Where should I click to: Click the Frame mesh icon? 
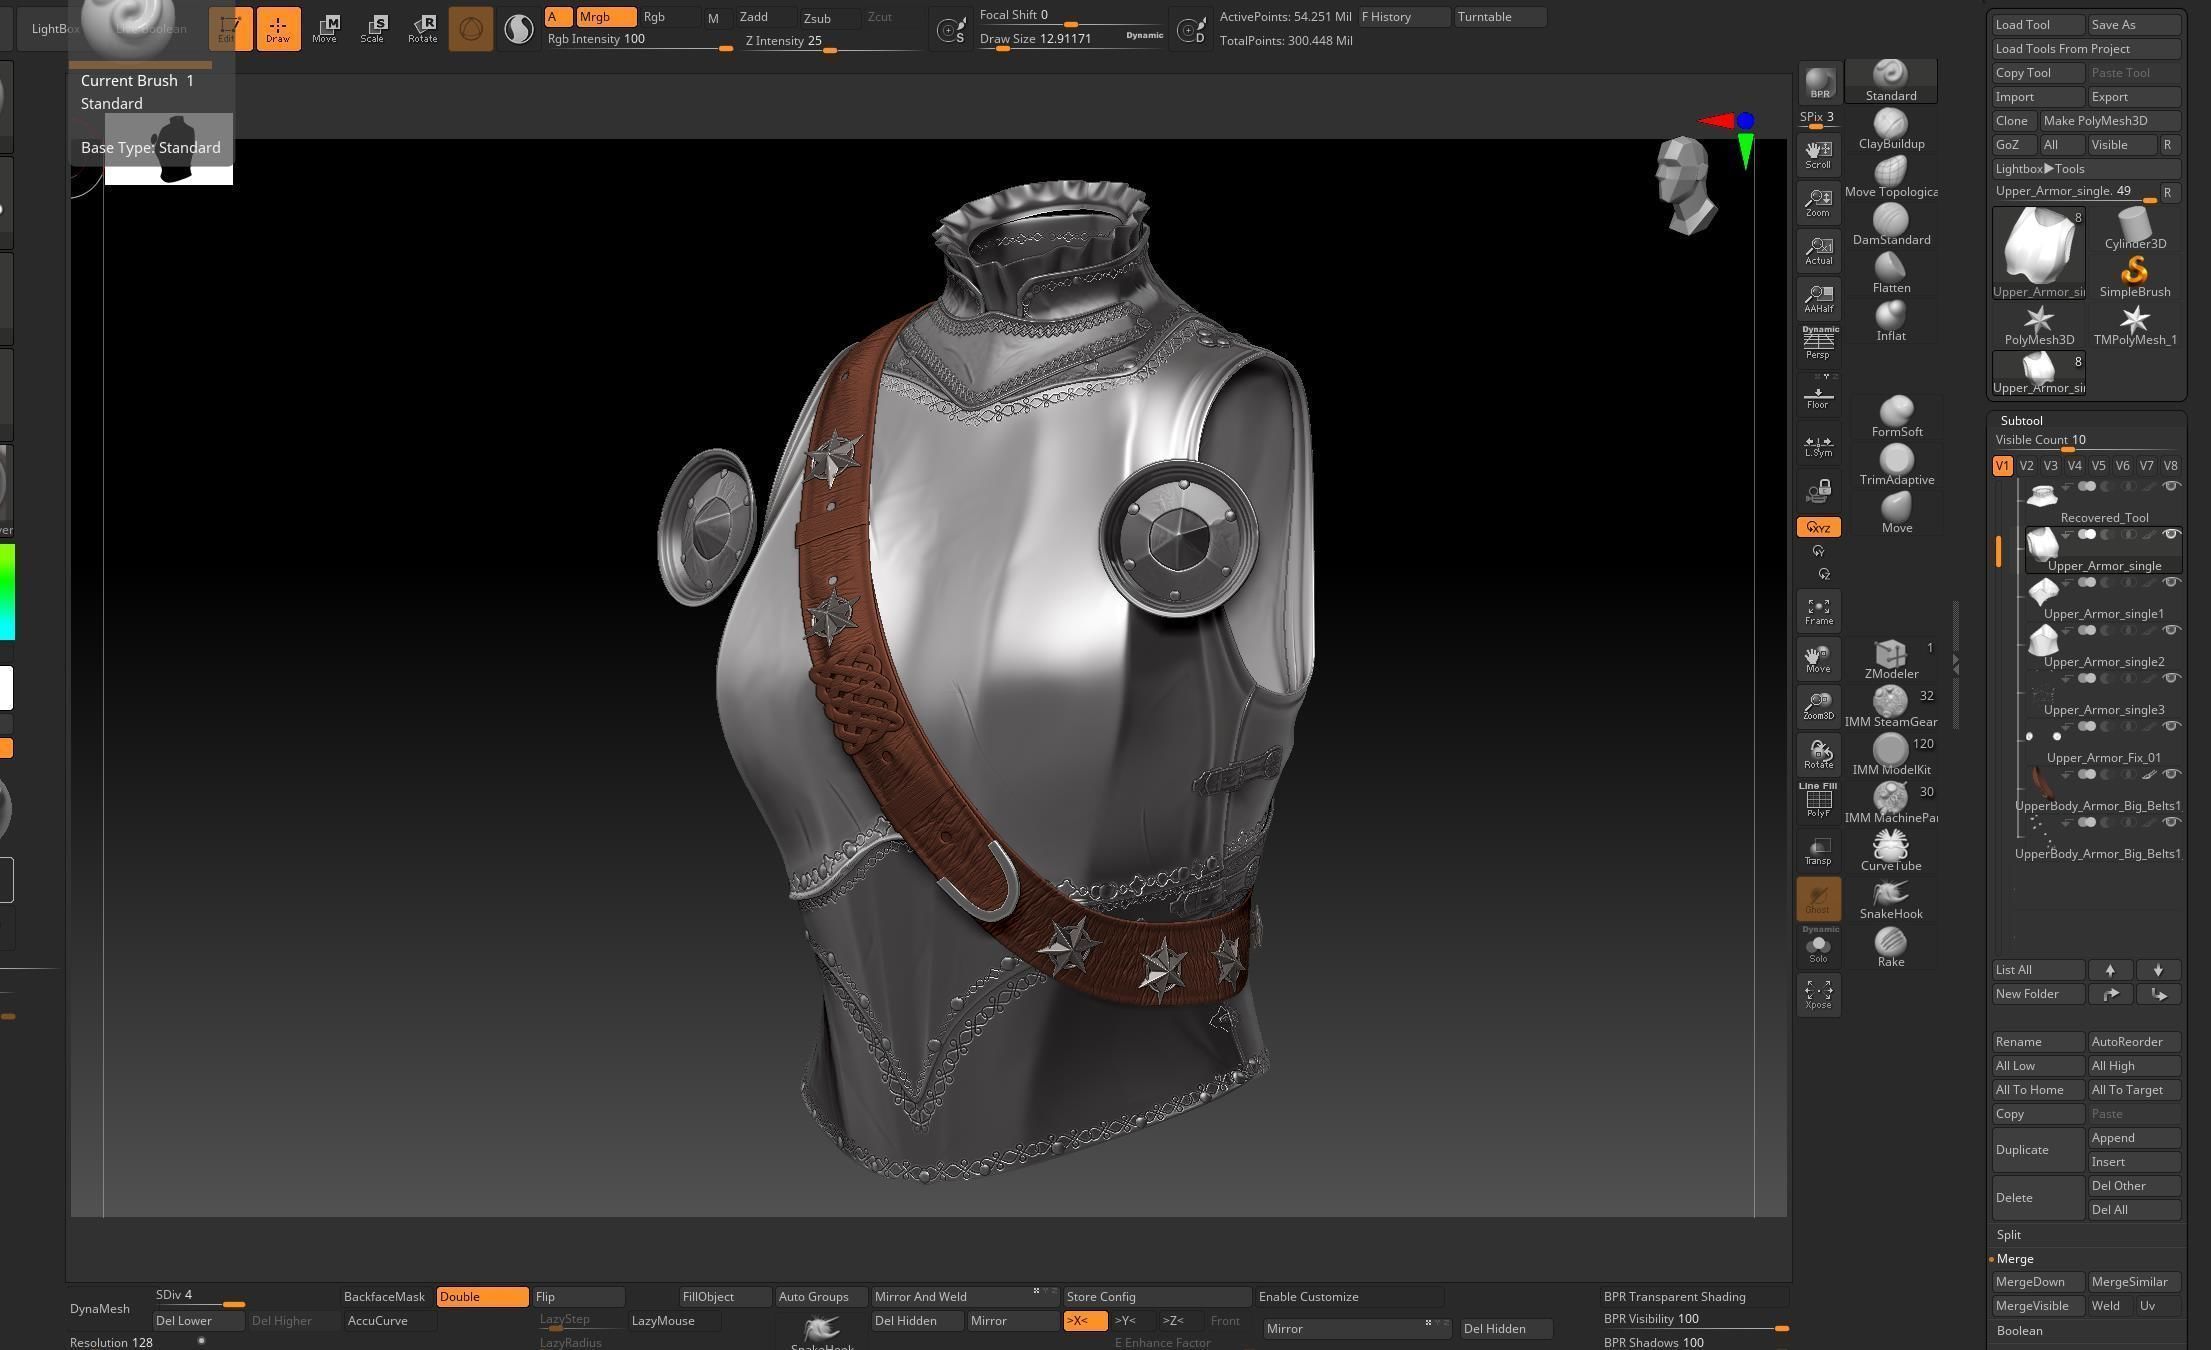[x=1818, y=611]
